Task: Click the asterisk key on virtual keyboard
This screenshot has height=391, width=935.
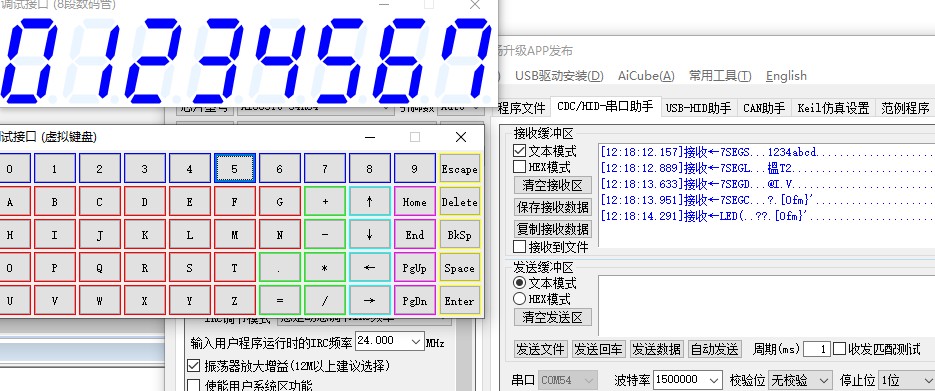Action: click(324, 268)
